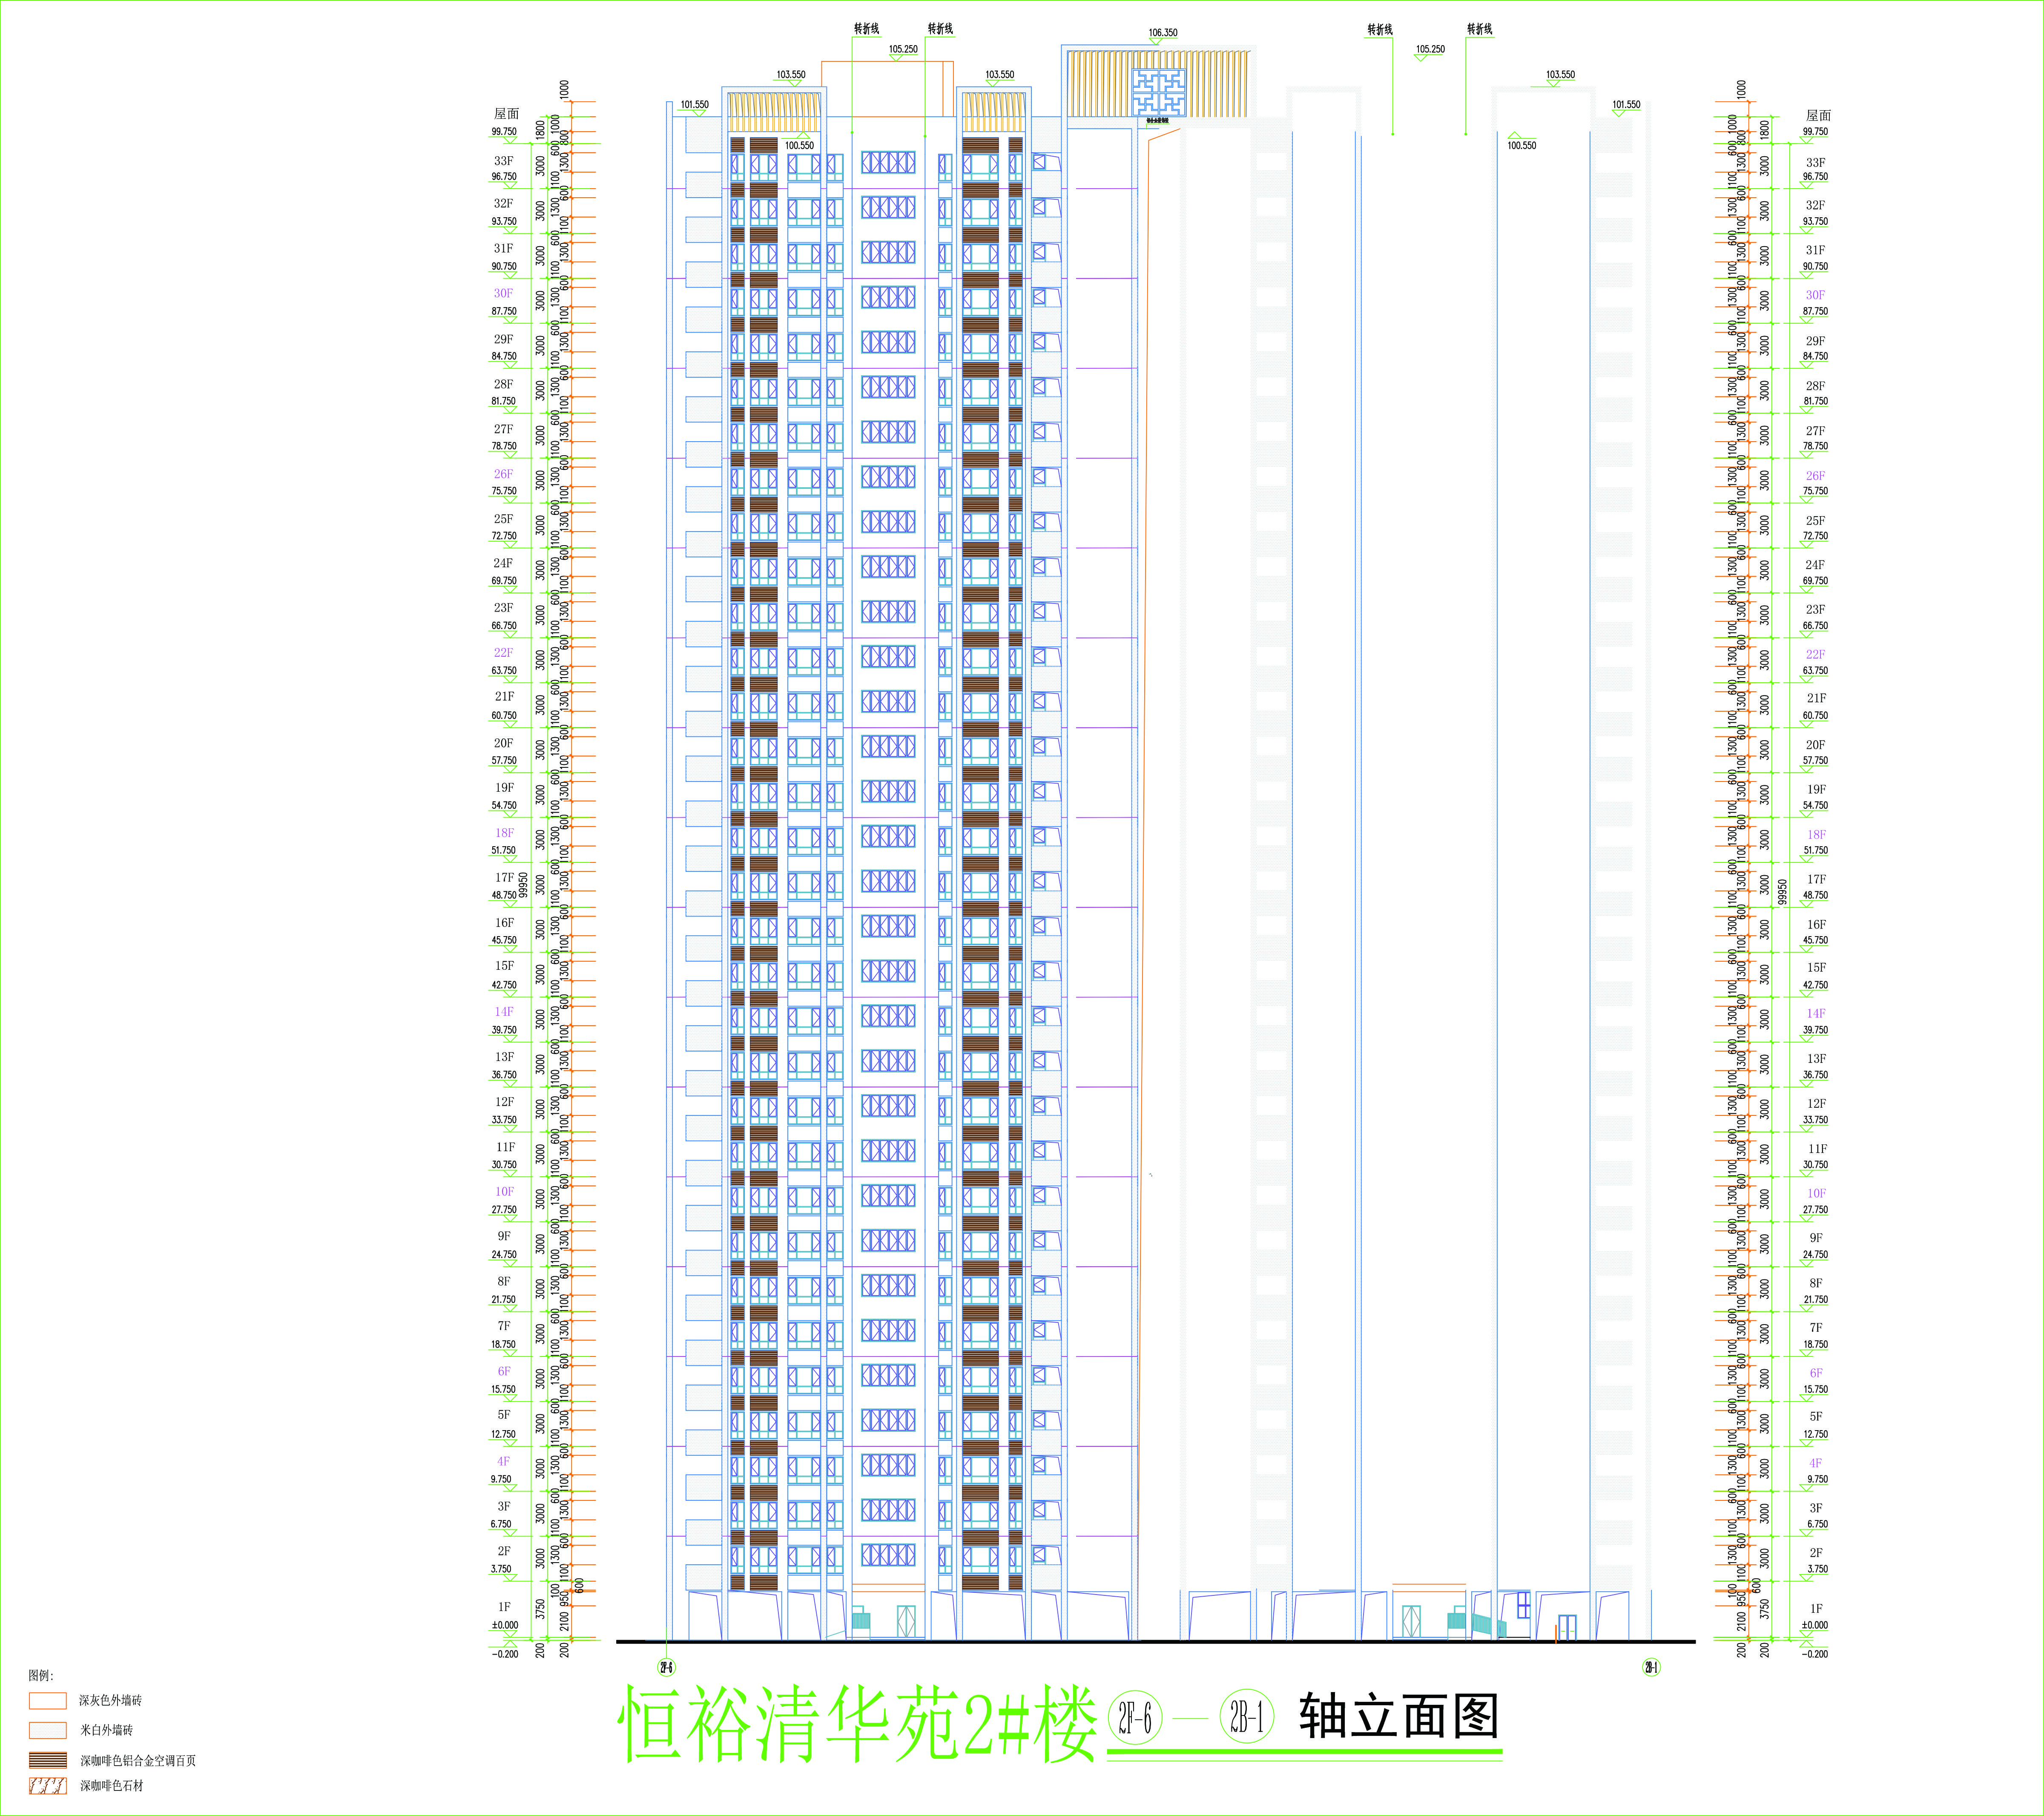The width and height of the screenshot is (2044, 1816).
Task: Click the -0.200 elevation in the right column
Action: (1814, 1654)
